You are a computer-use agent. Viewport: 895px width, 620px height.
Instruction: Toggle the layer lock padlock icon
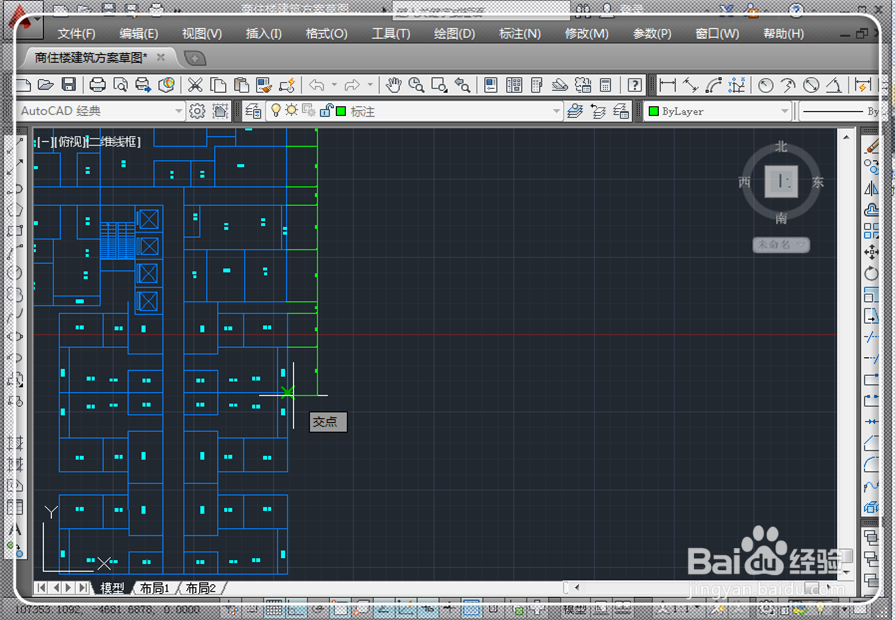click(325, 110)
